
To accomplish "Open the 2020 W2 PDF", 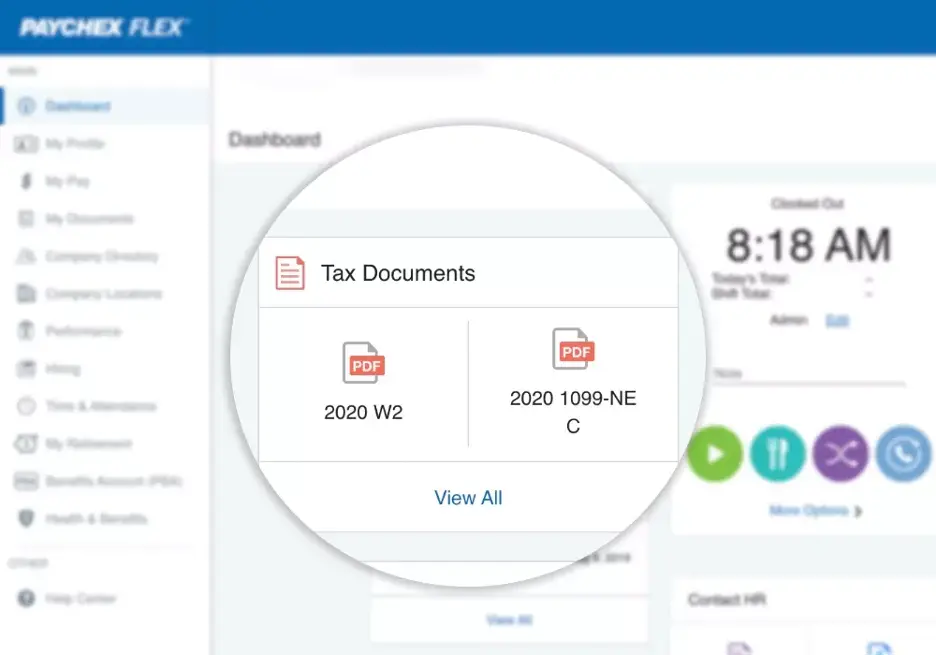I will 363,363.
